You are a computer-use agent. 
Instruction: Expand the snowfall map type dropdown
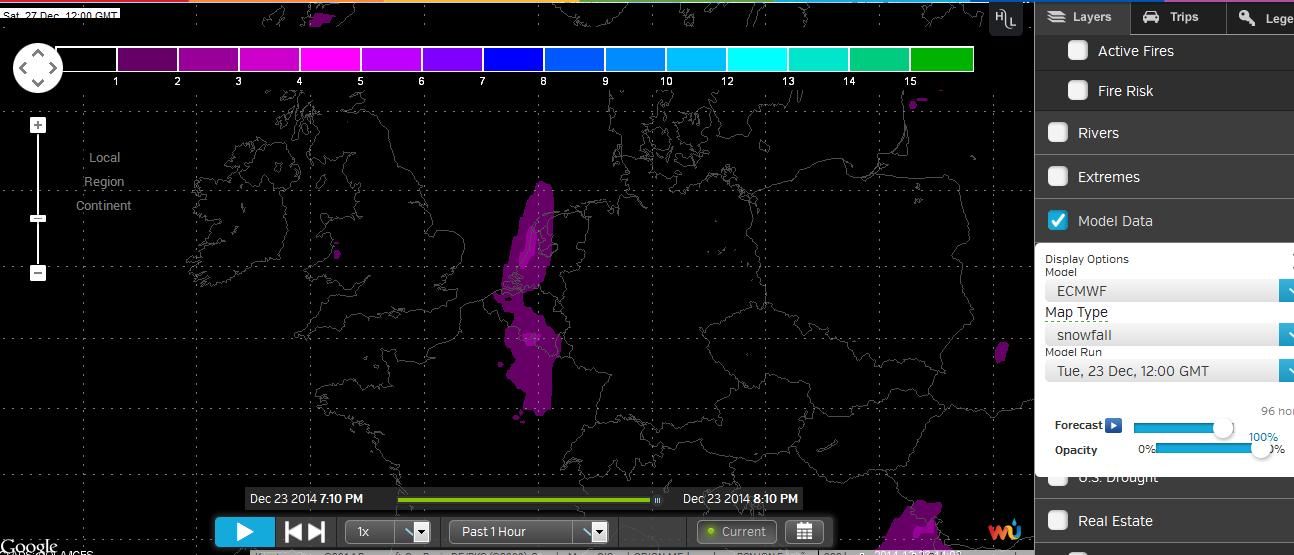[1168, 335]
